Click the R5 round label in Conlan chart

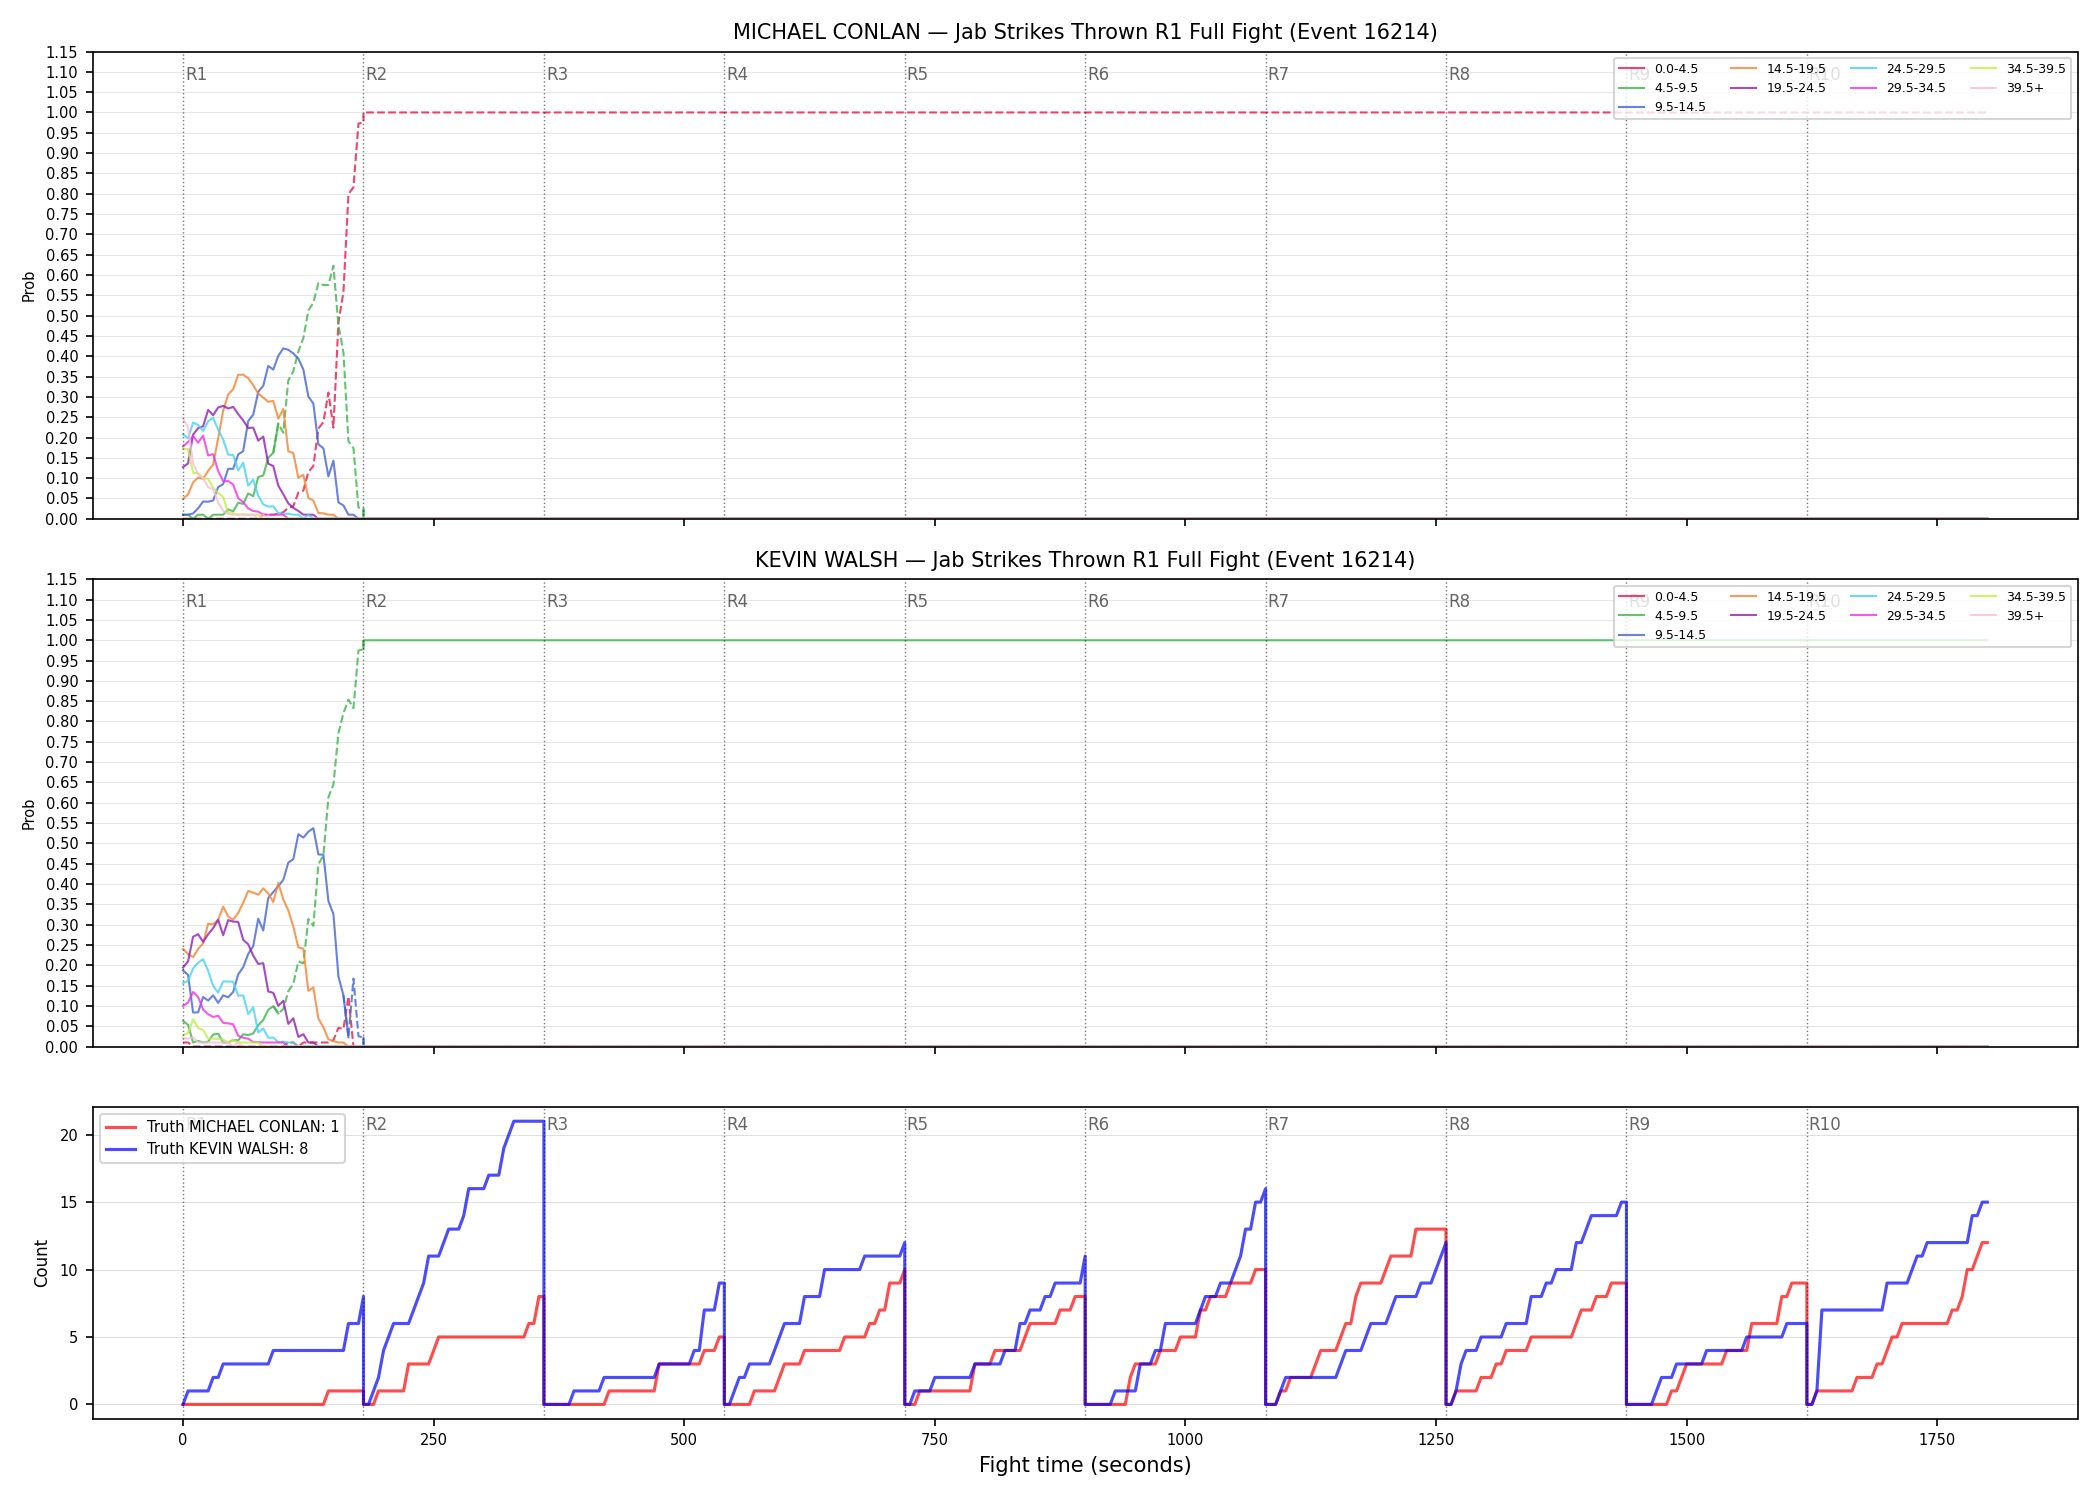click(x=917, y=74)
